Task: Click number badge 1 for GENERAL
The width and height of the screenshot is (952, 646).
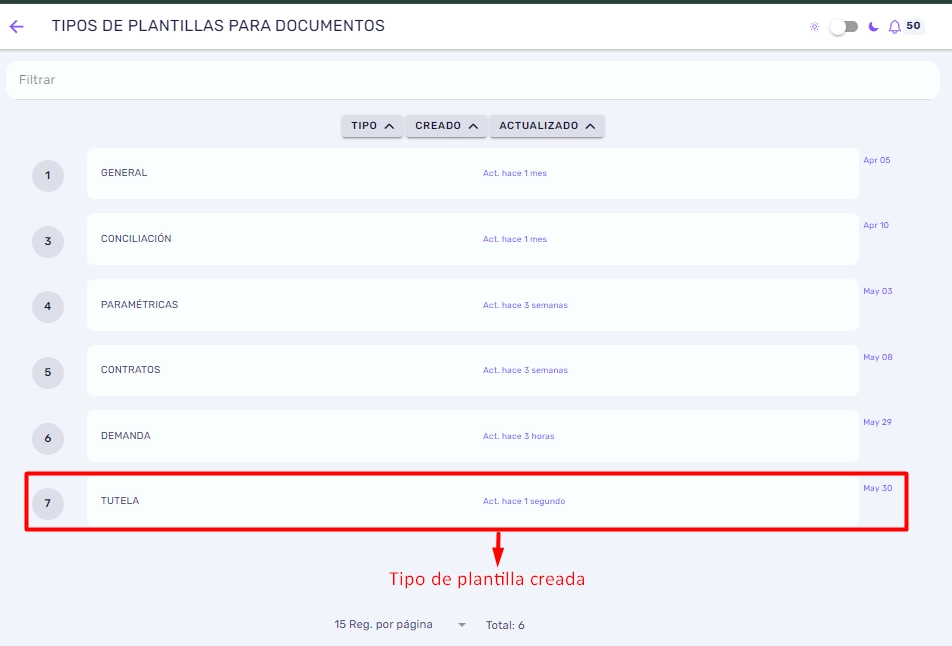Action: point(48,176)
